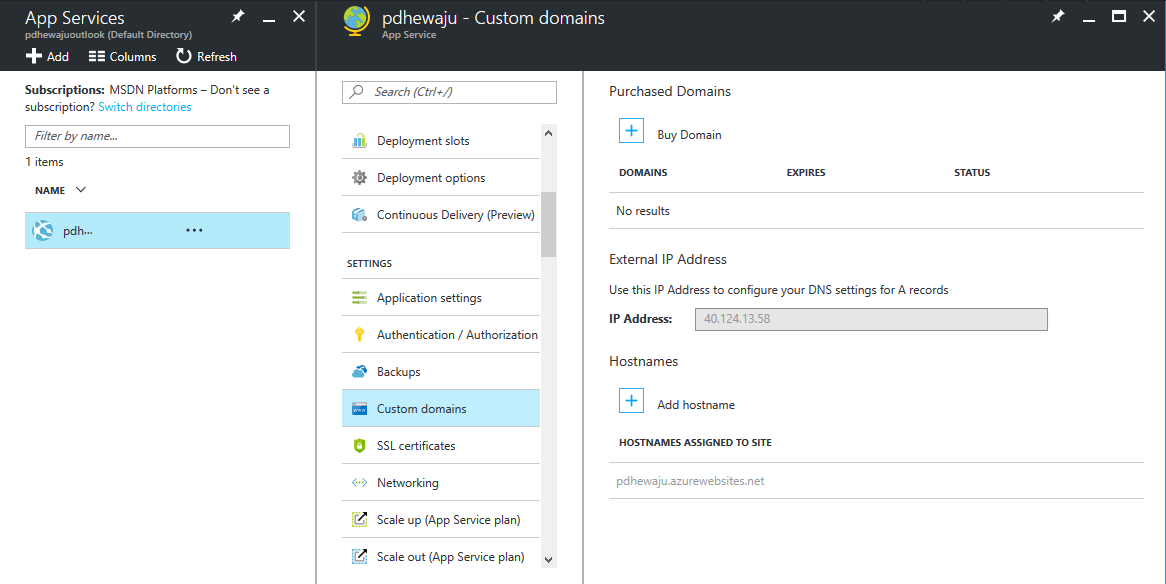Click the Buy Domain plus icon
The width and height of the screenshot is (1166, 584).
(x=631, y=130)
